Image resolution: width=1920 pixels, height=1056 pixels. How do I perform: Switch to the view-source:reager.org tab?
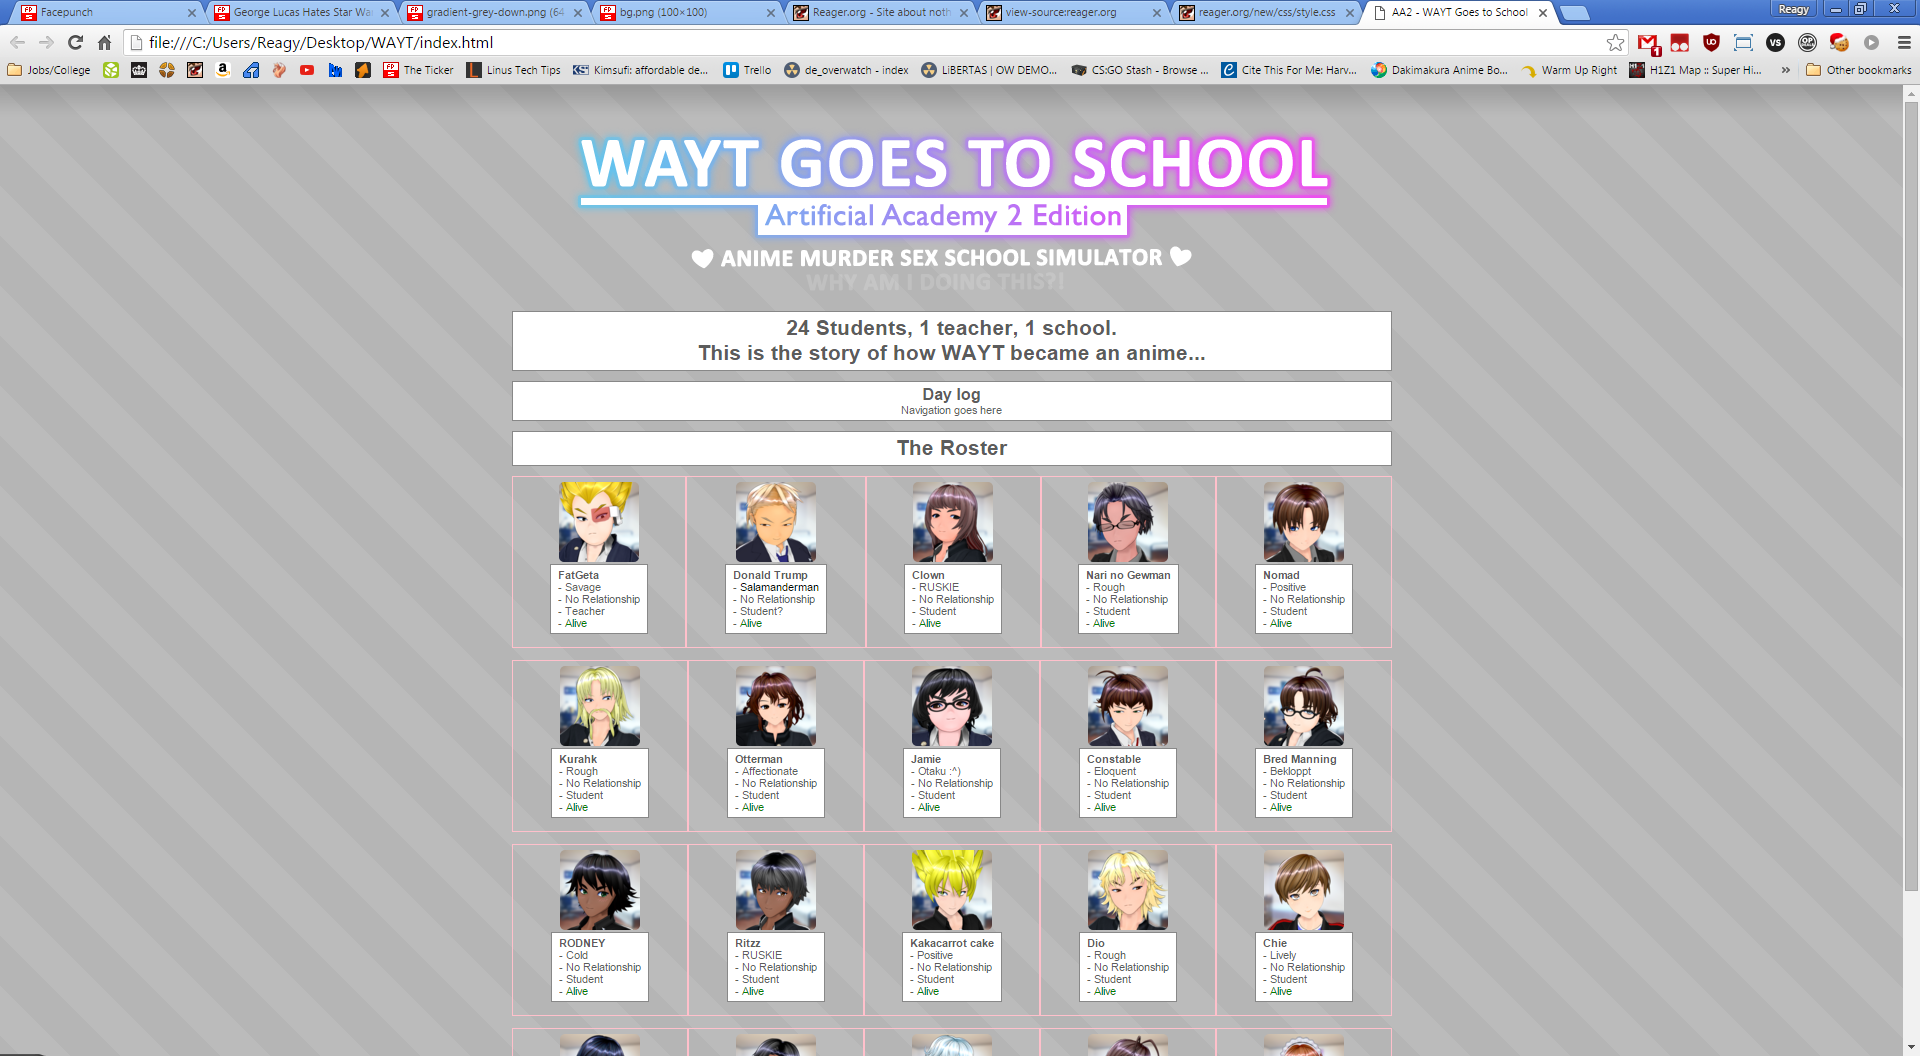pyautogui.click(x=1072, y=12)
